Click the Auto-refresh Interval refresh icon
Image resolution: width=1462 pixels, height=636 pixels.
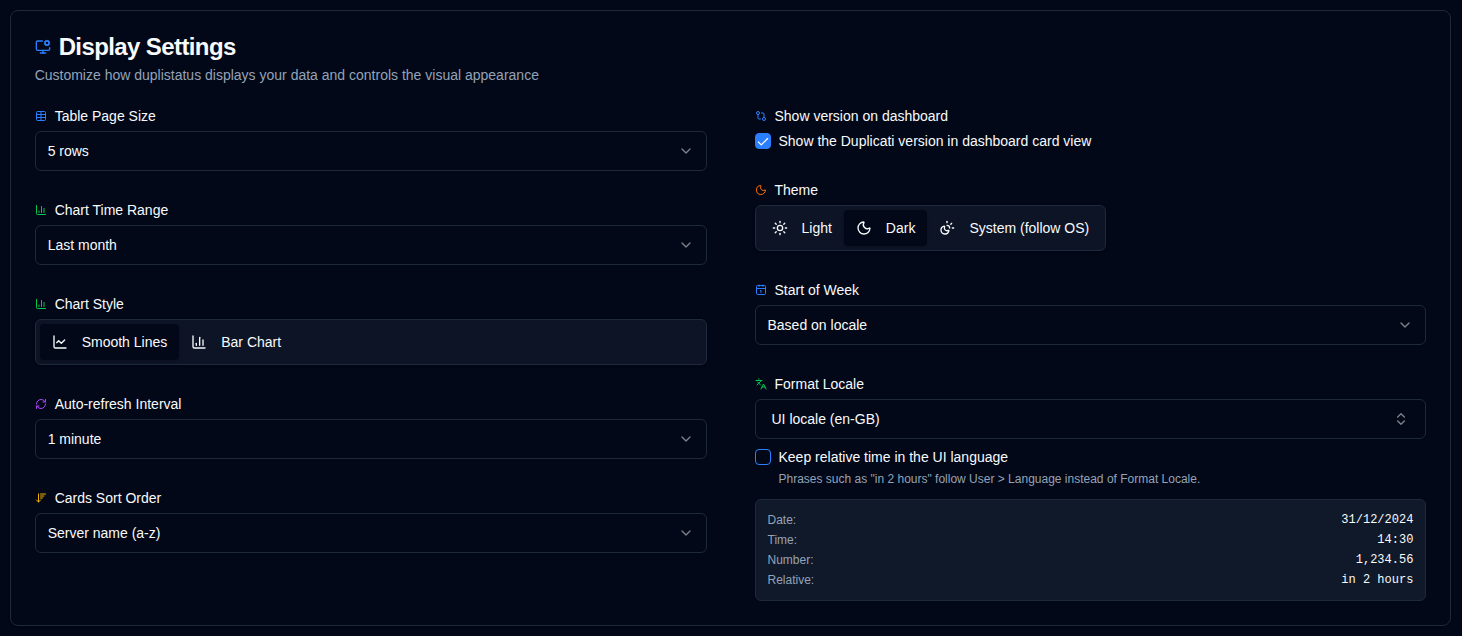click(x=41, y=404)
